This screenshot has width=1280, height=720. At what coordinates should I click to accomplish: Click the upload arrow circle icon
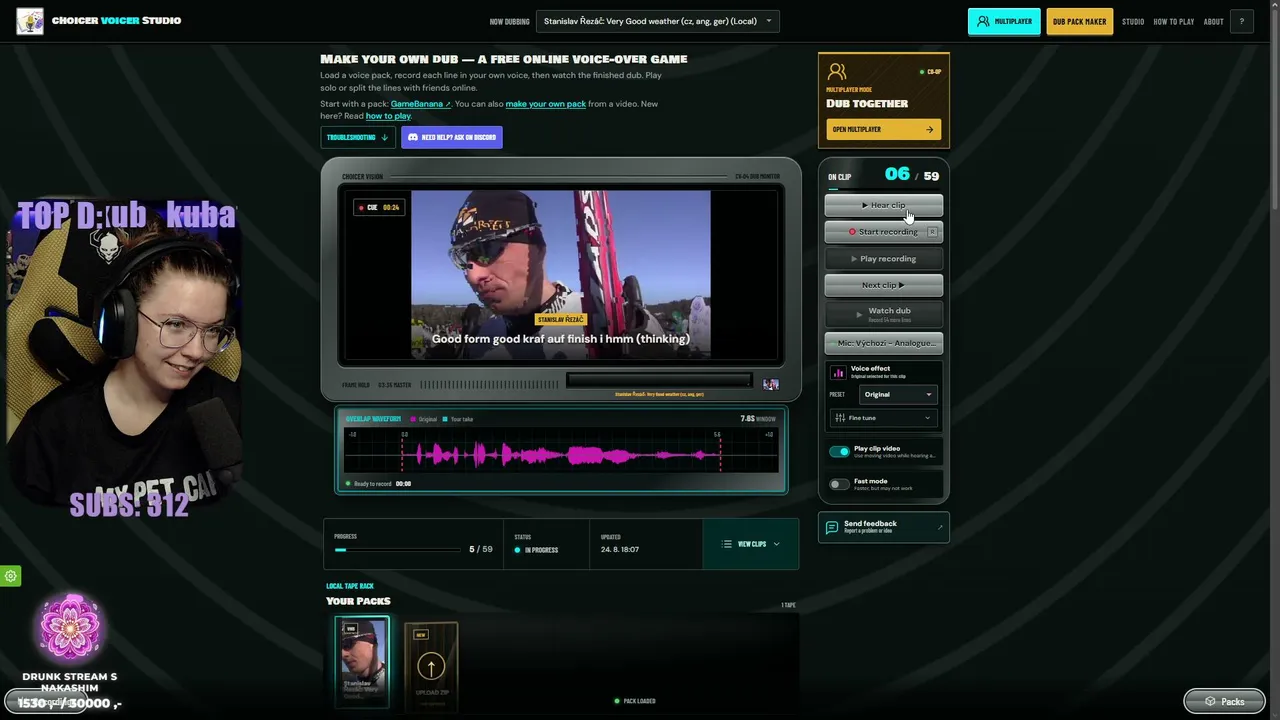click(431, 666)
